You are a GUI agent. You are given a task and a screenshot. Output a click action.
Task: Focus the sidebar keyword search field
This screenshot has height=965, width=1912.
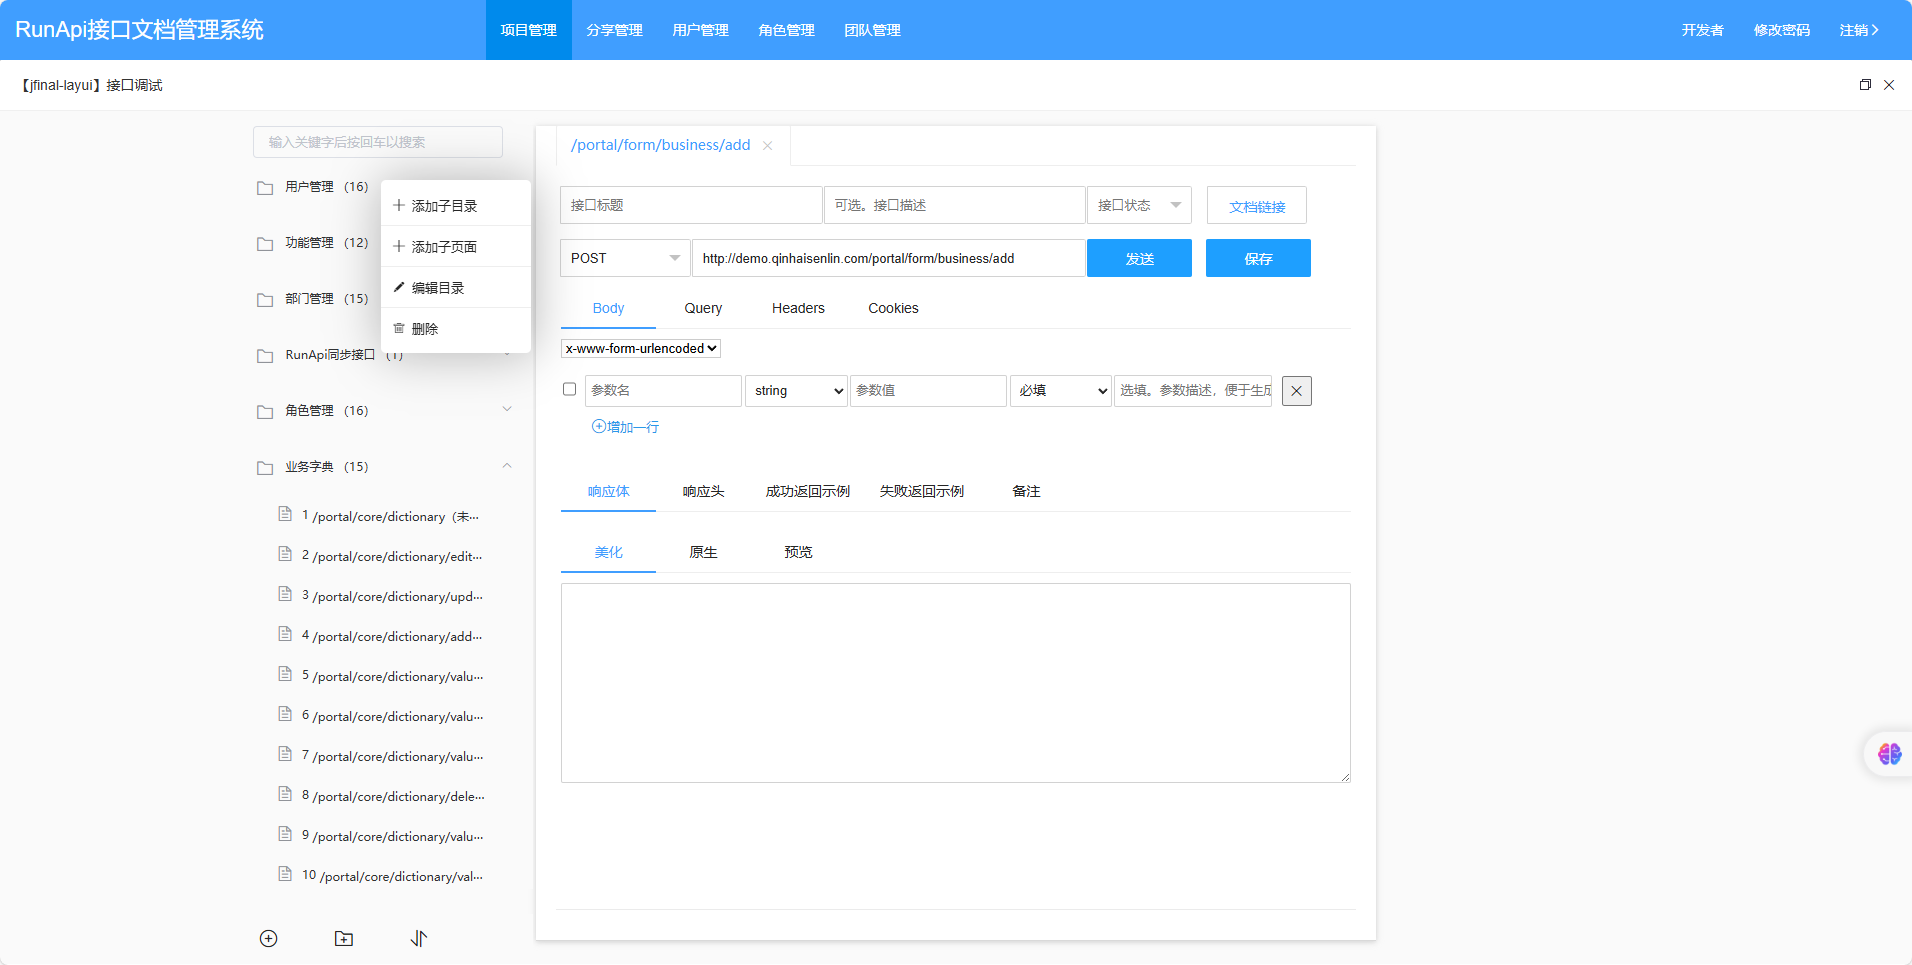(x=378, y=142)
